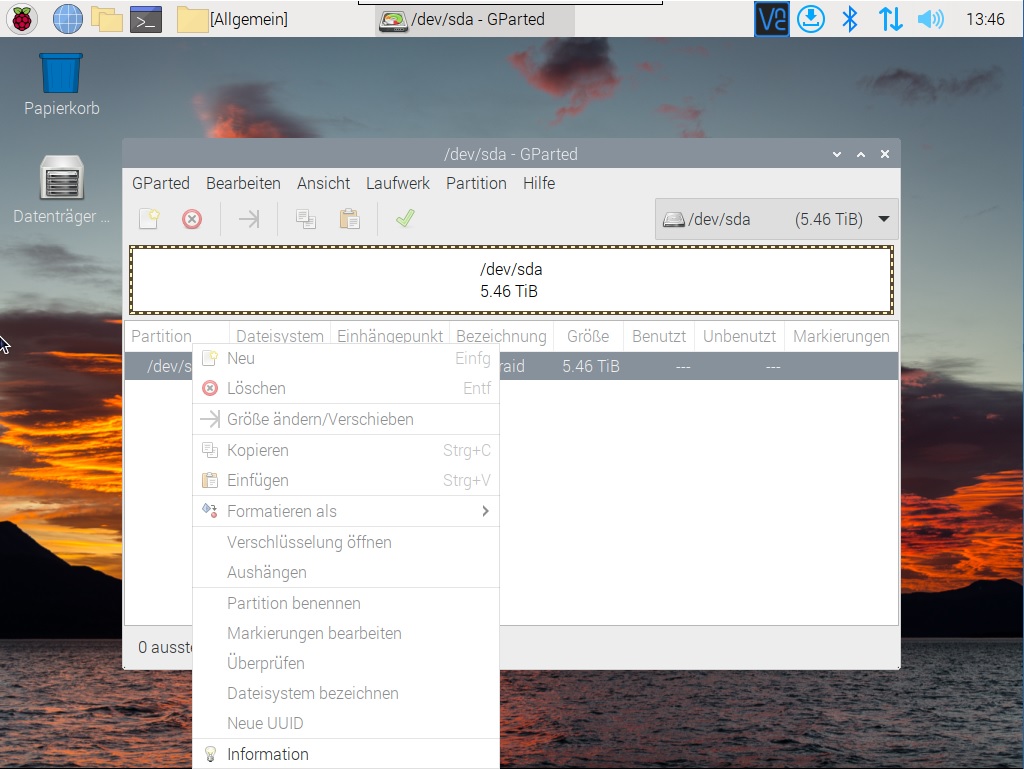Switch to the [Allgemein] folder window
The image size is (1024, 769).
(x=233, y=20)
